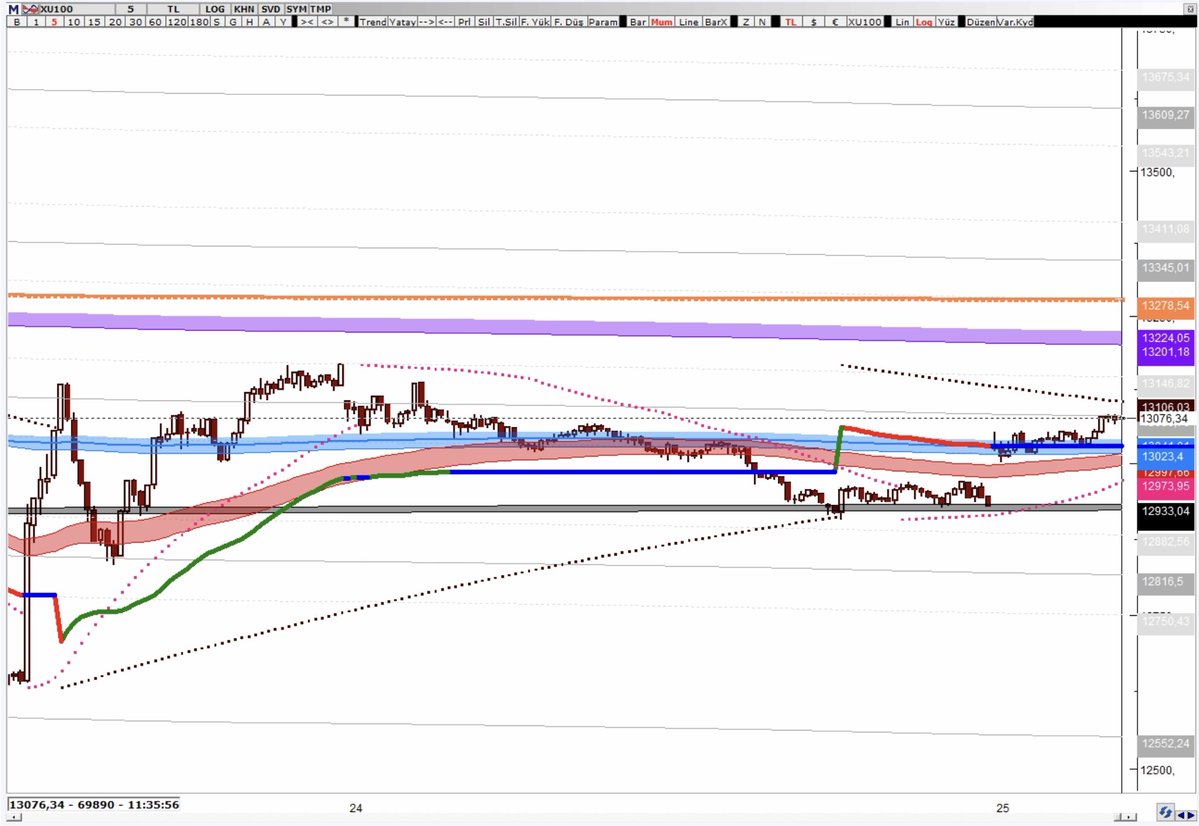Select the G daily period button

pos(232,22)
